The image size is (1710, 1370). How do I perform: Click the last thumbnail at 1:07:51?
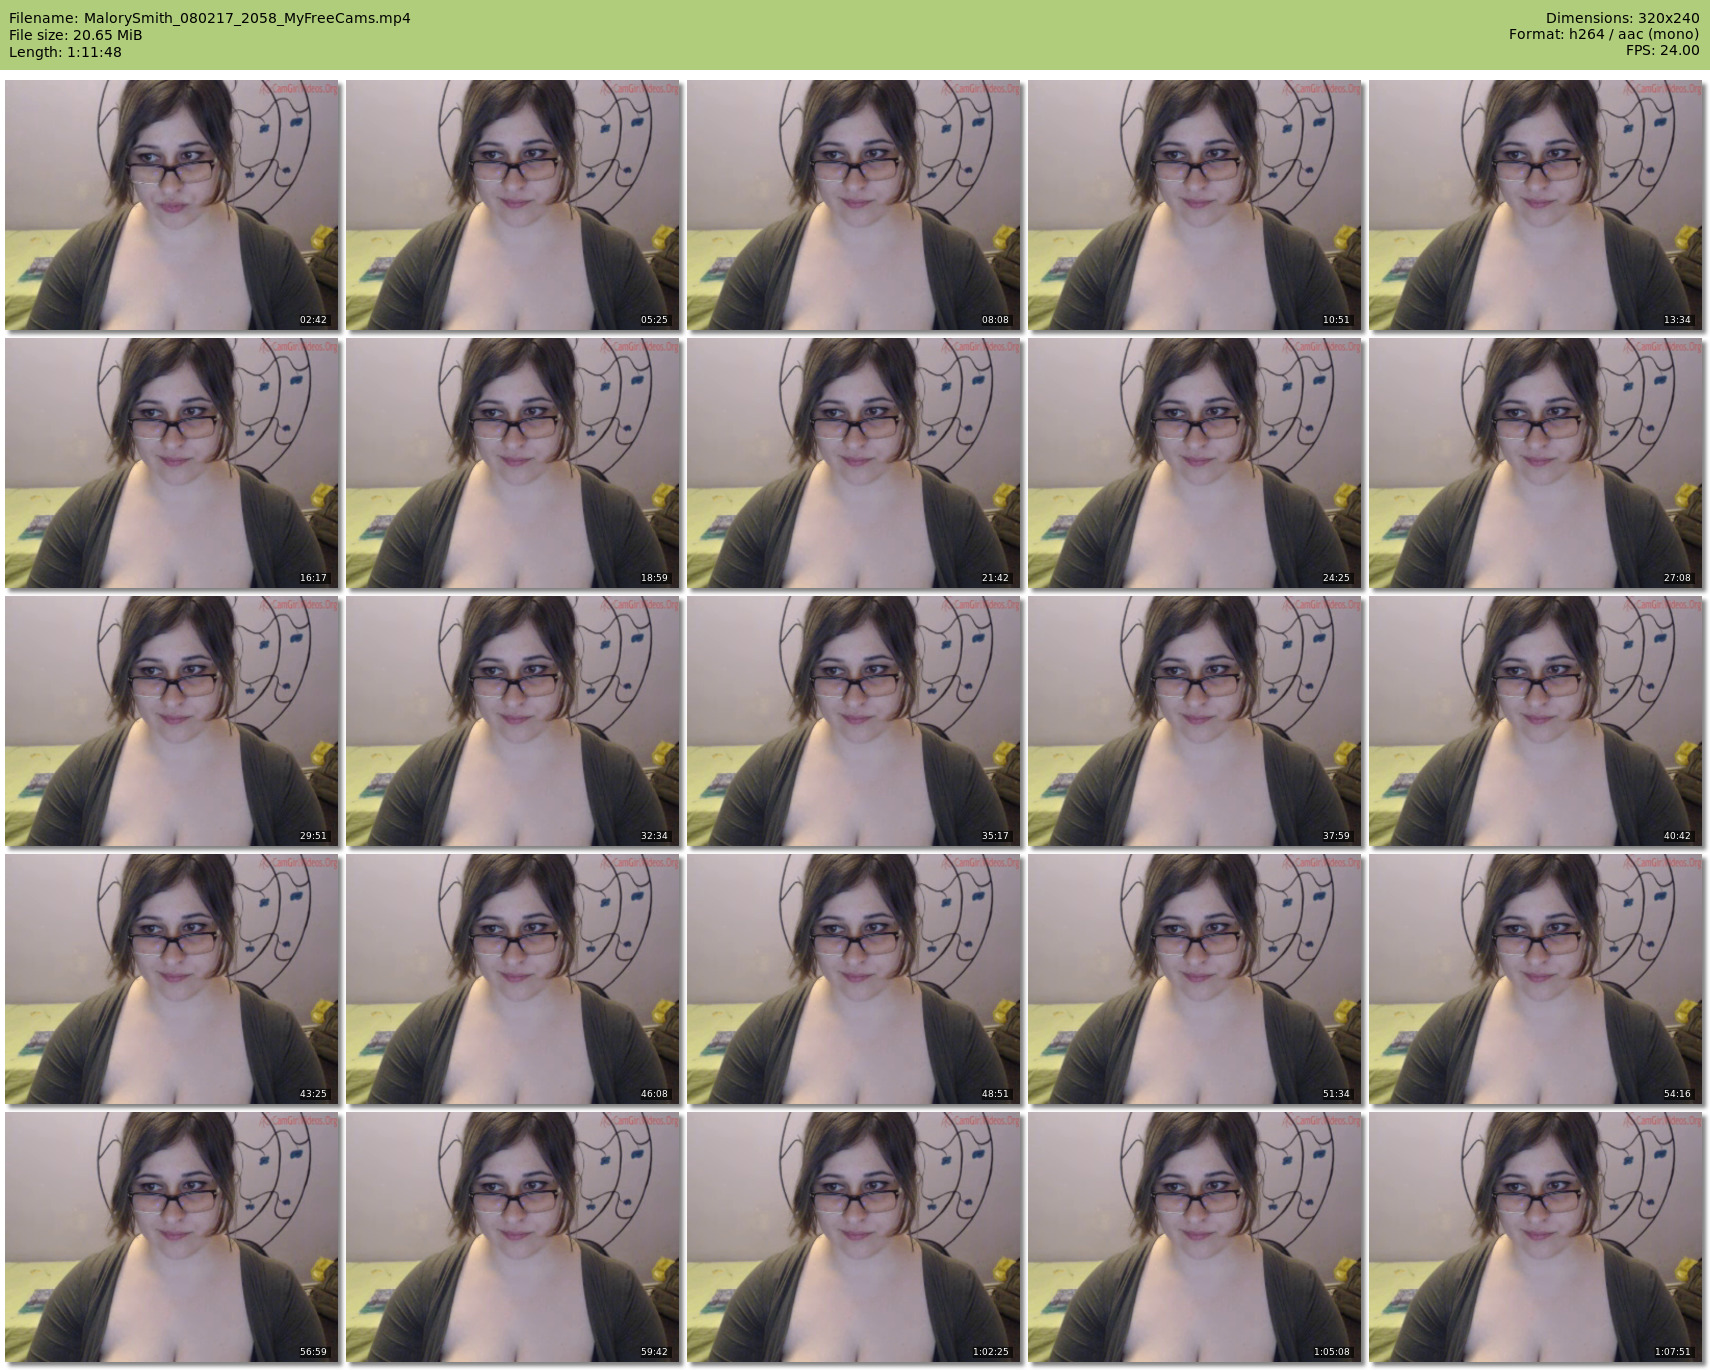click(1536, 1237)
